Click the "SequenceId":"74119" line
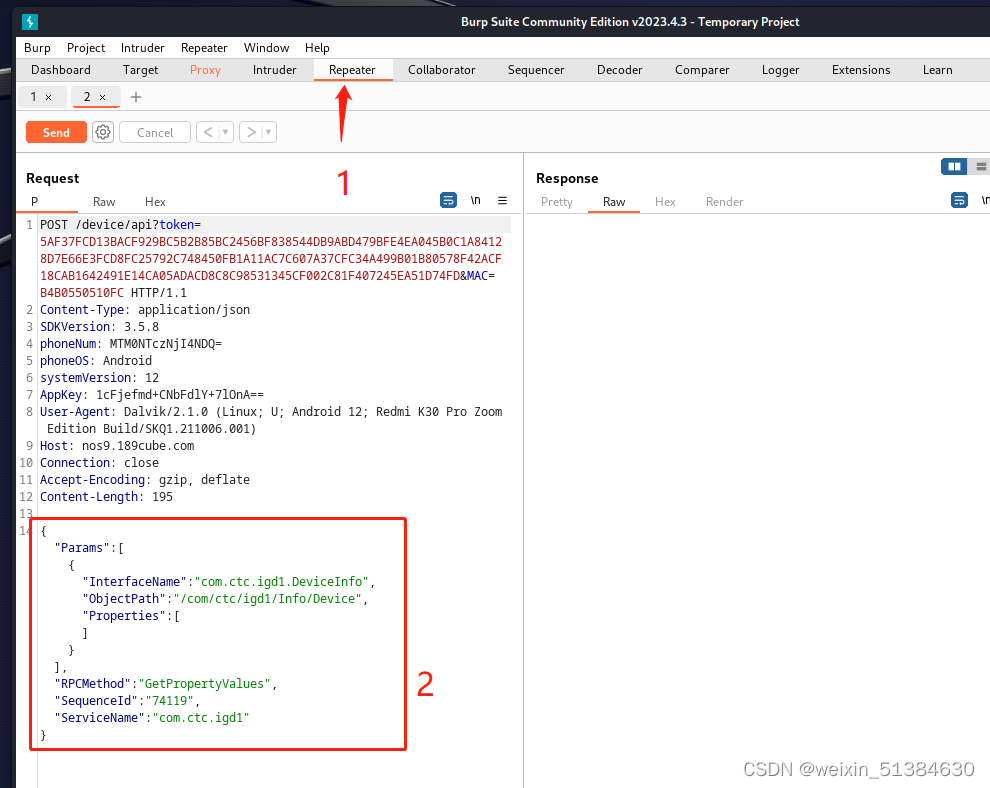 click(127, 701)
